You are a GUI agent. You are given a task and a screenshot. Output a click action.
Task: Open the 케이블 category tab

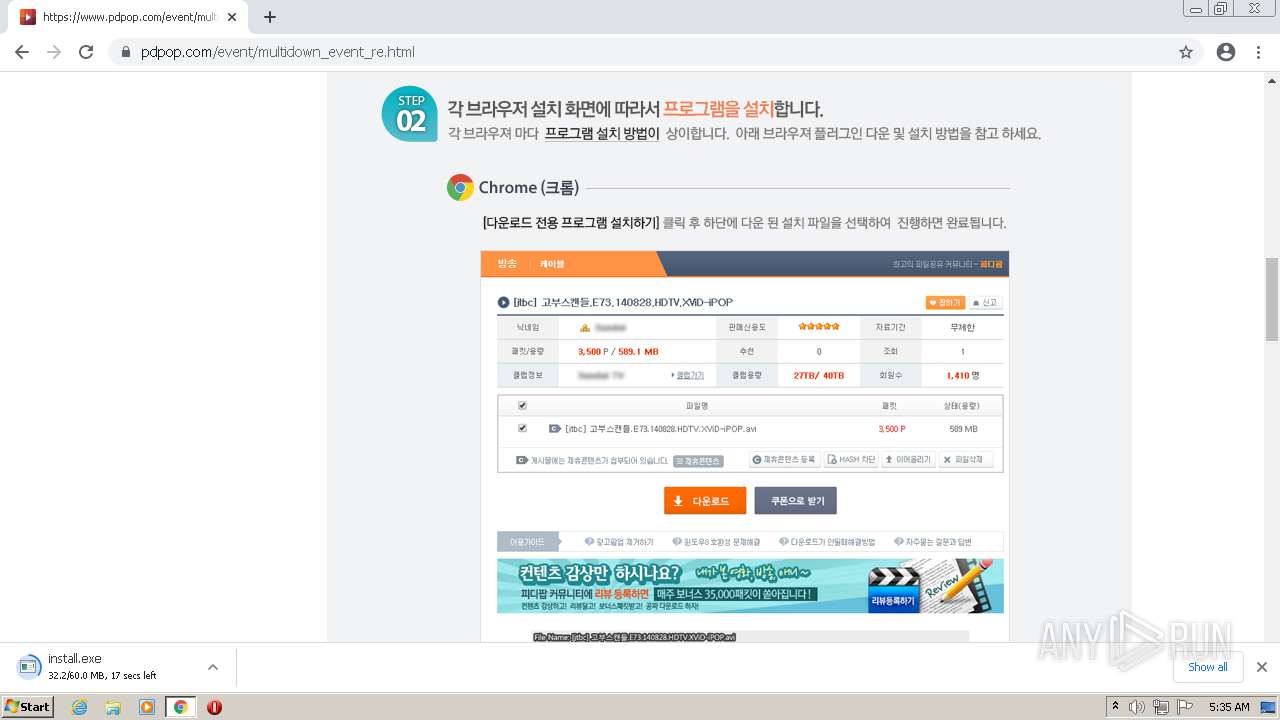coord(552,264)
